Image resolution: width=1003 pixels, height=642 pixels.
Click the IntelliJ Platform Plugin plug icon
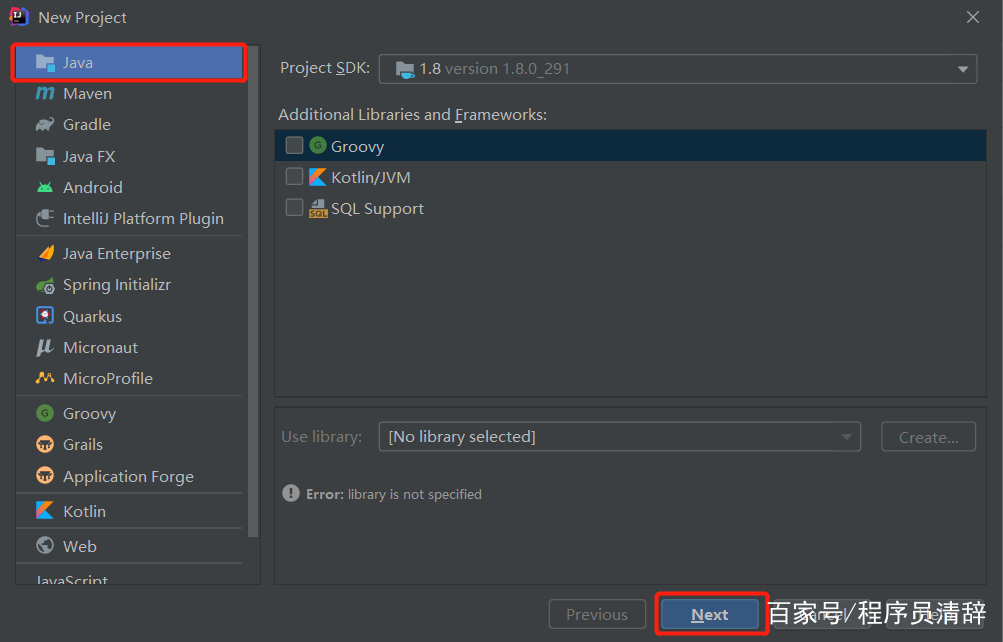pos(45,218)
